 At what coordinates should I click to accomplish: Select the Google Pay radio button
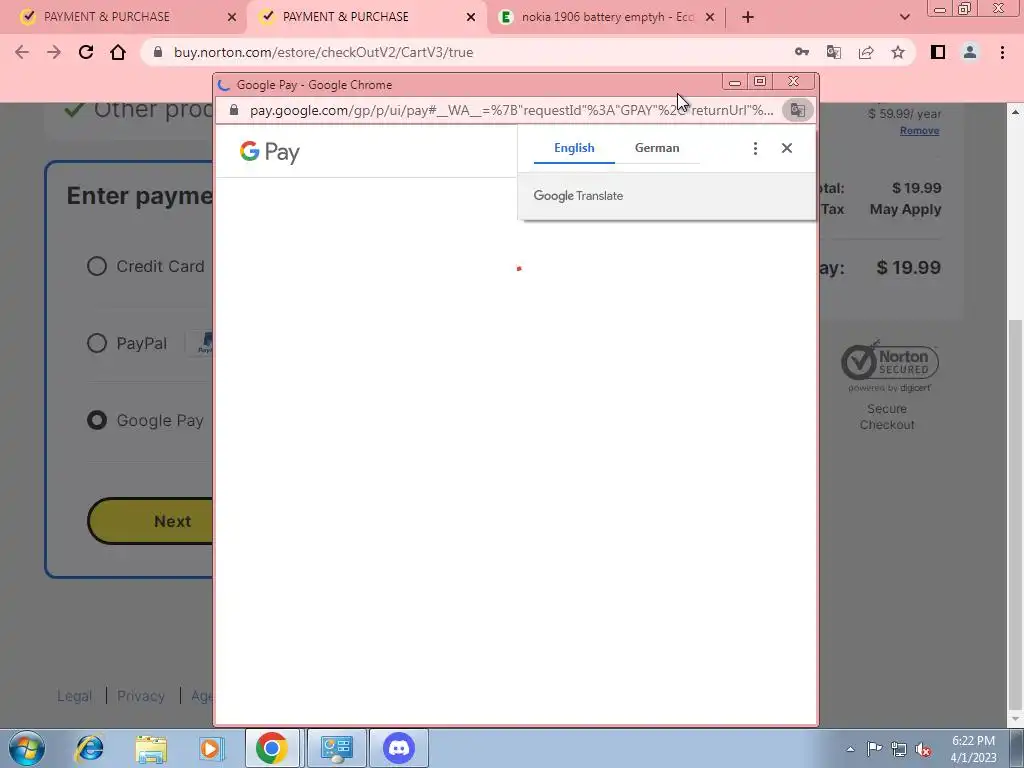pyautogui.click(x=97, y=420)
